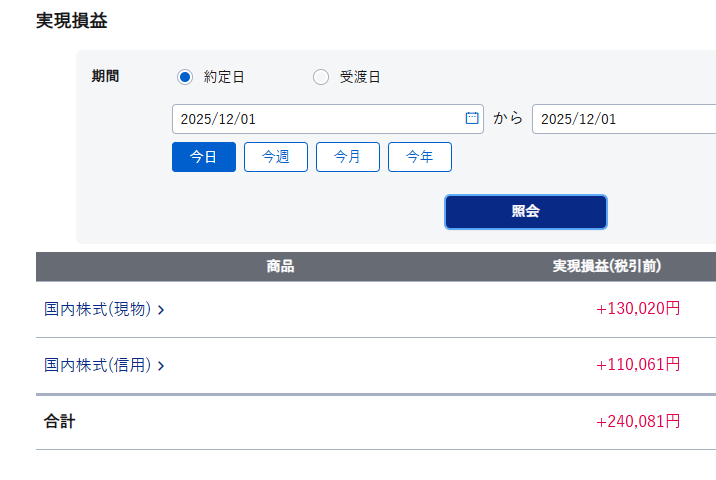Image resolution: width=716 pixels, height=480 pixels.
Task: Click the chevron beside 国内株式(信用)
Action: tap(161, 366)
